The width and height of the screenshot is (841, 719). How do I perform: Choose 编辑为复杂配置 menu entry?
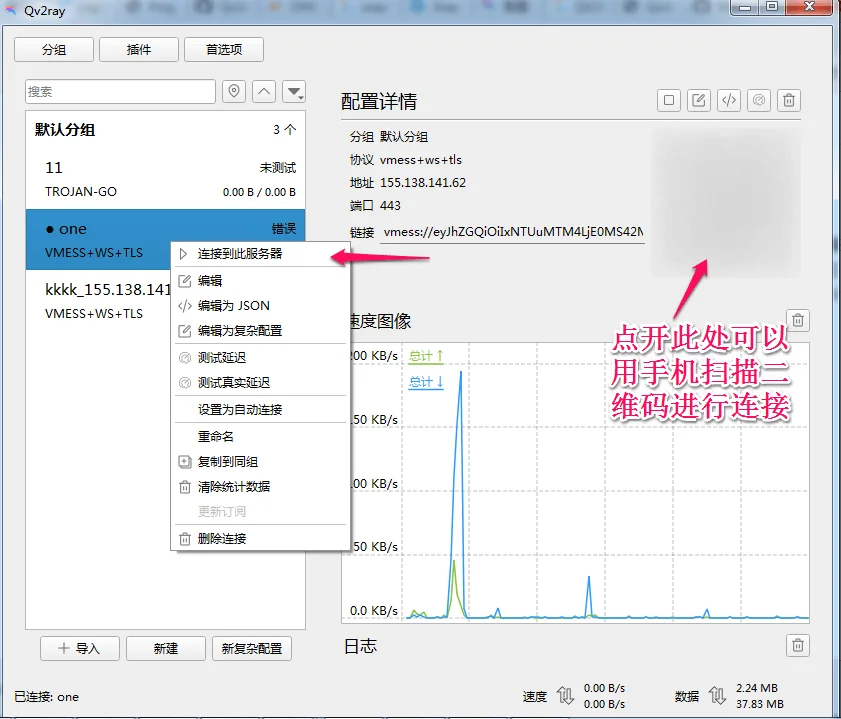coord(260,331)
